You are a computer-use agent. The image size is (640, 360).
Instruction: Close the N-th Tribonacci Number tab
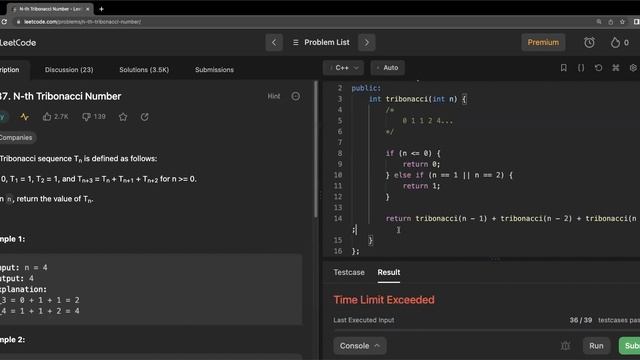pos(87,9)
